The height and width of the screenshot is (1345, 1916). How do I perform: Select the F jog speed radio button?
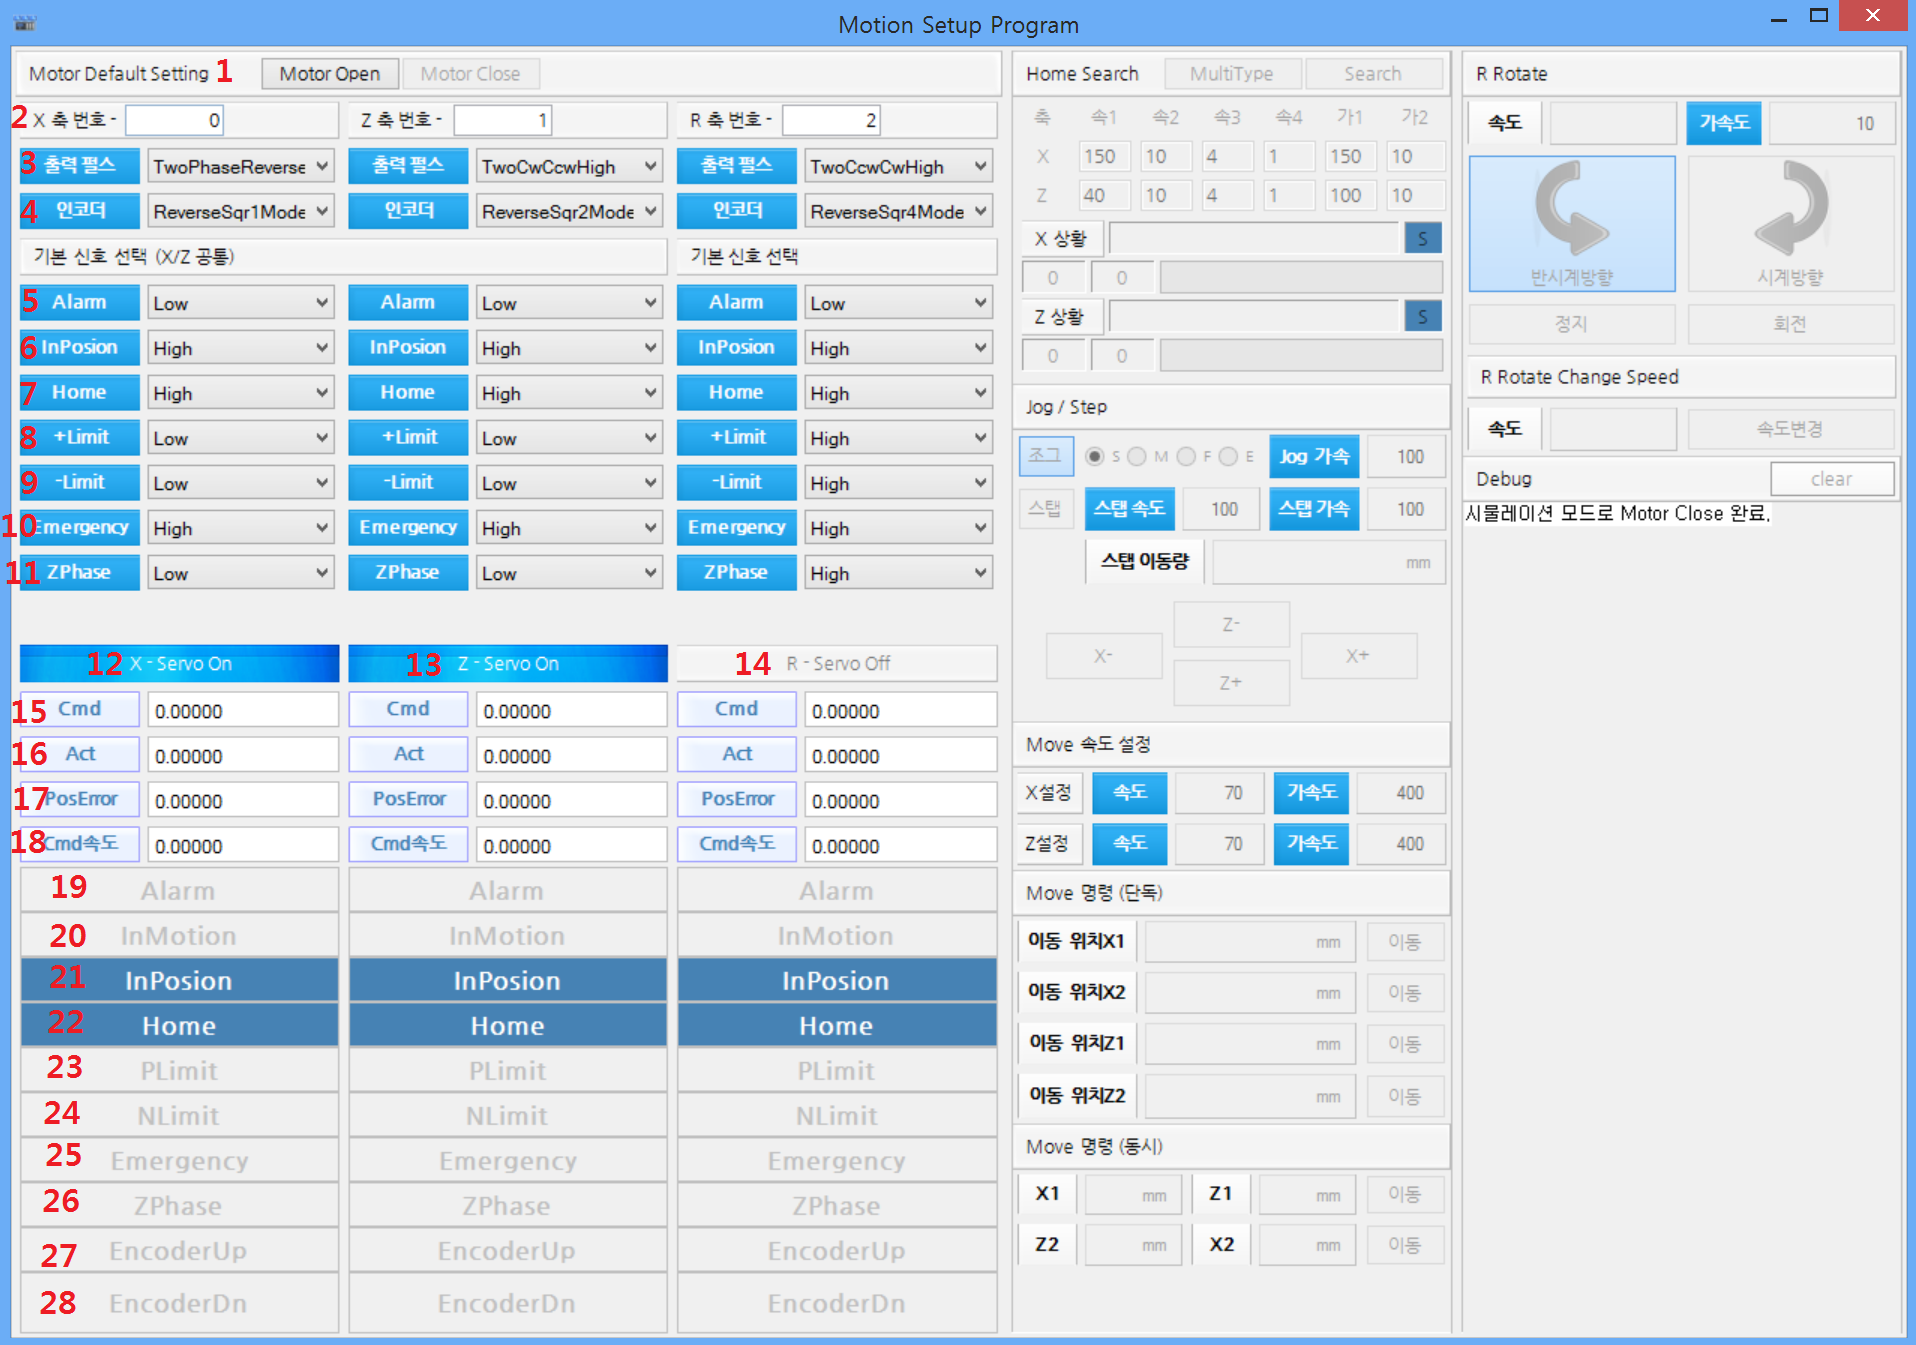pos(1186,457)
